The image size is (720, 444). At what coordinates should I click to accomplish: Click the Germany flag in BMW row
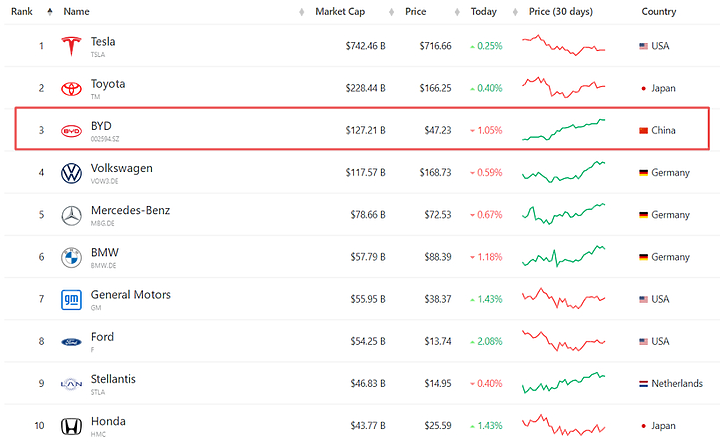pyautogui.click(x=643, y=257)
